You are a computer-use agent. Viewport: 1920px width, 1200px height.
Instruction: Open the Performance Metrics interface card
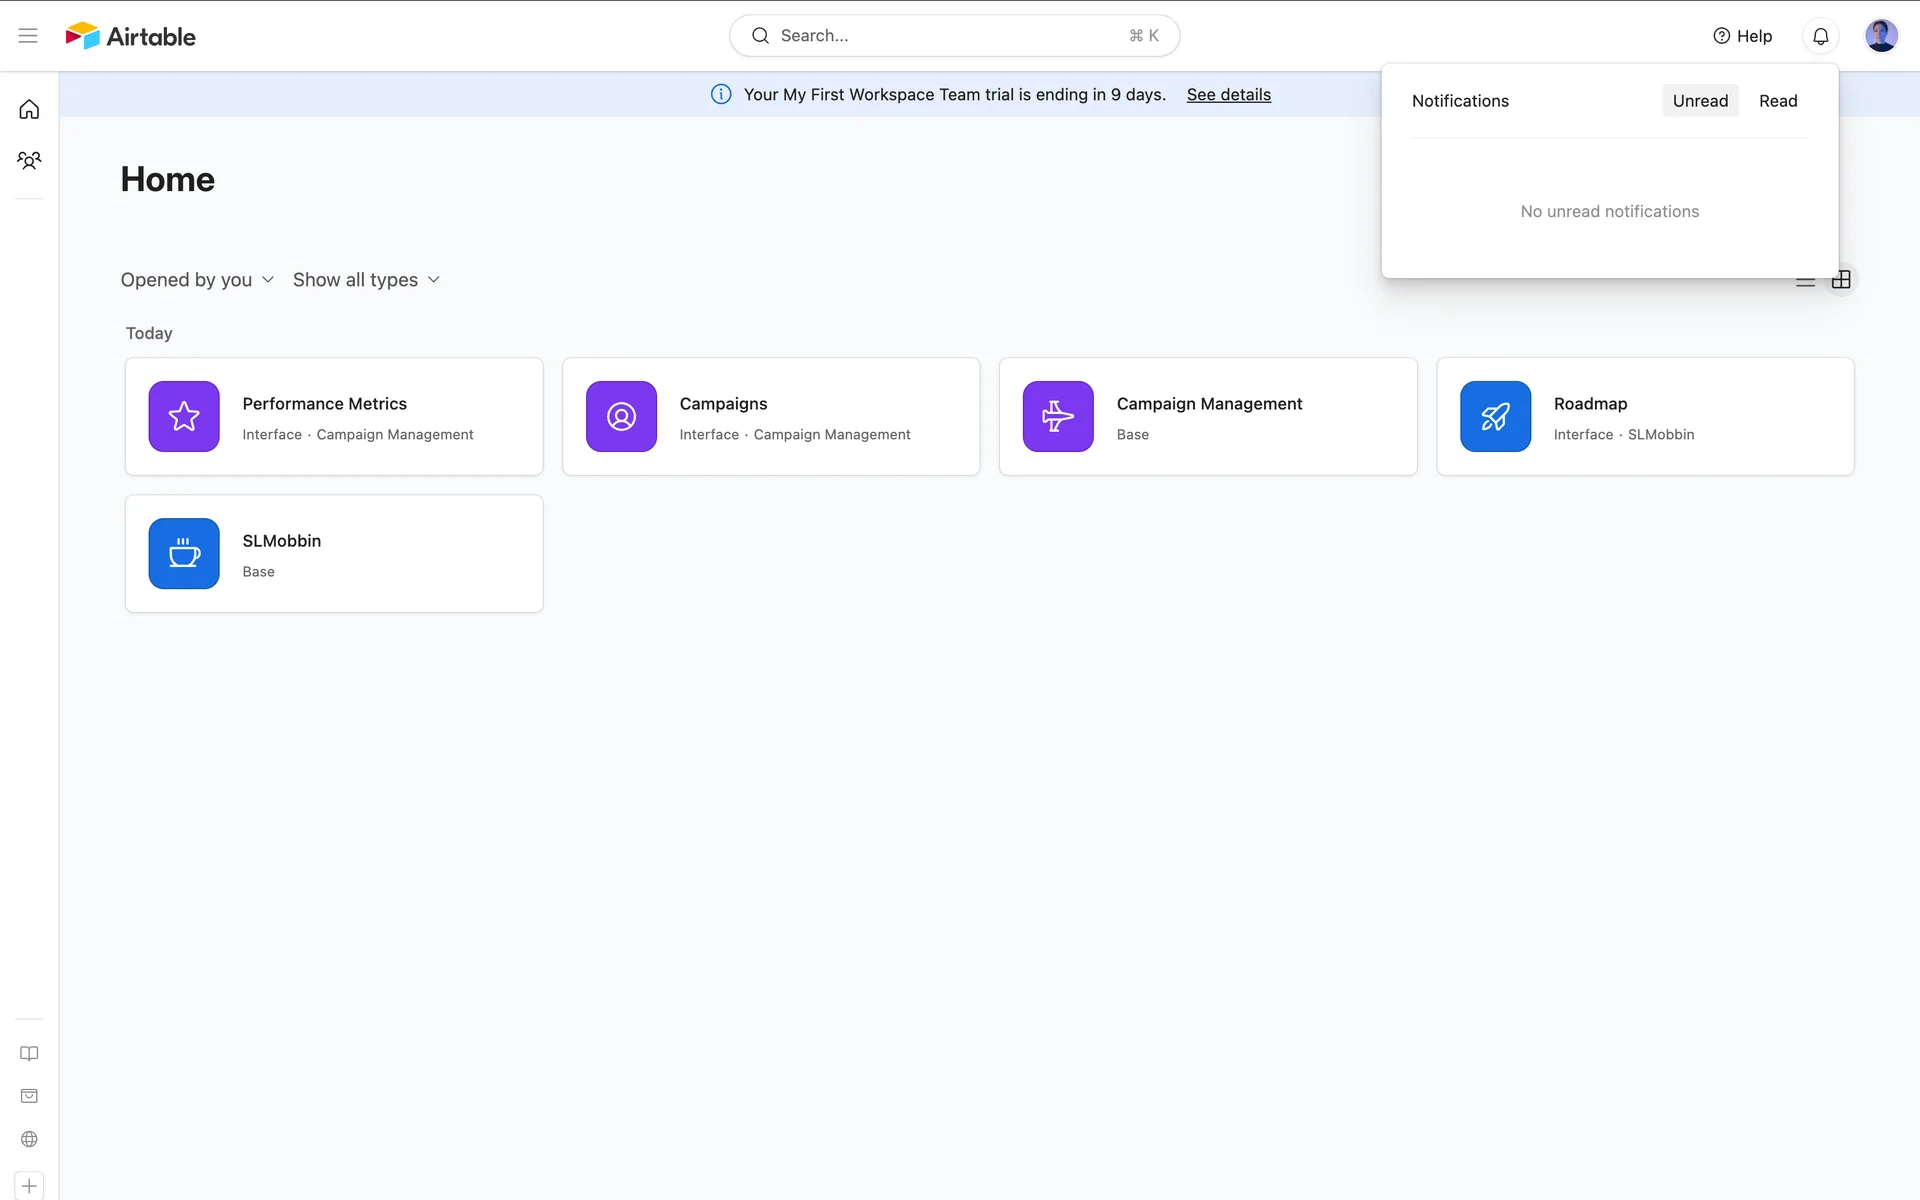(x=334, y=416)
